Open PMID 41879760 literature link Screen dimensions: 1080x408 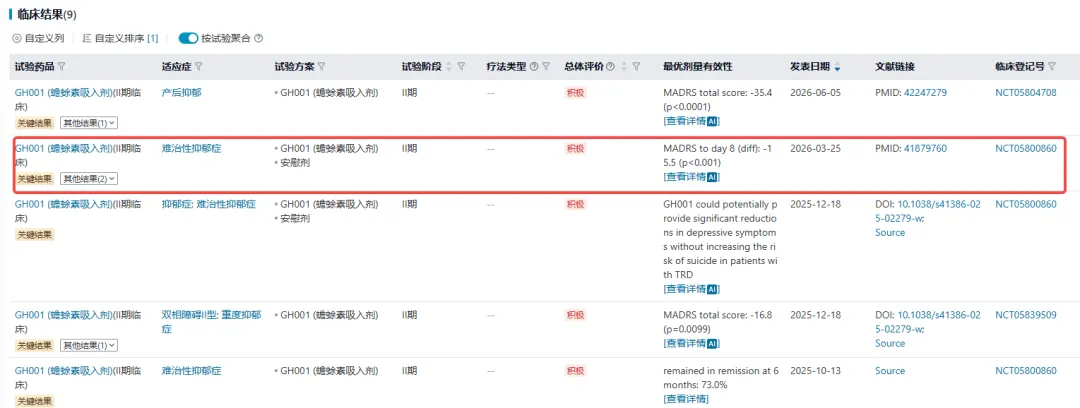[925, 148]
